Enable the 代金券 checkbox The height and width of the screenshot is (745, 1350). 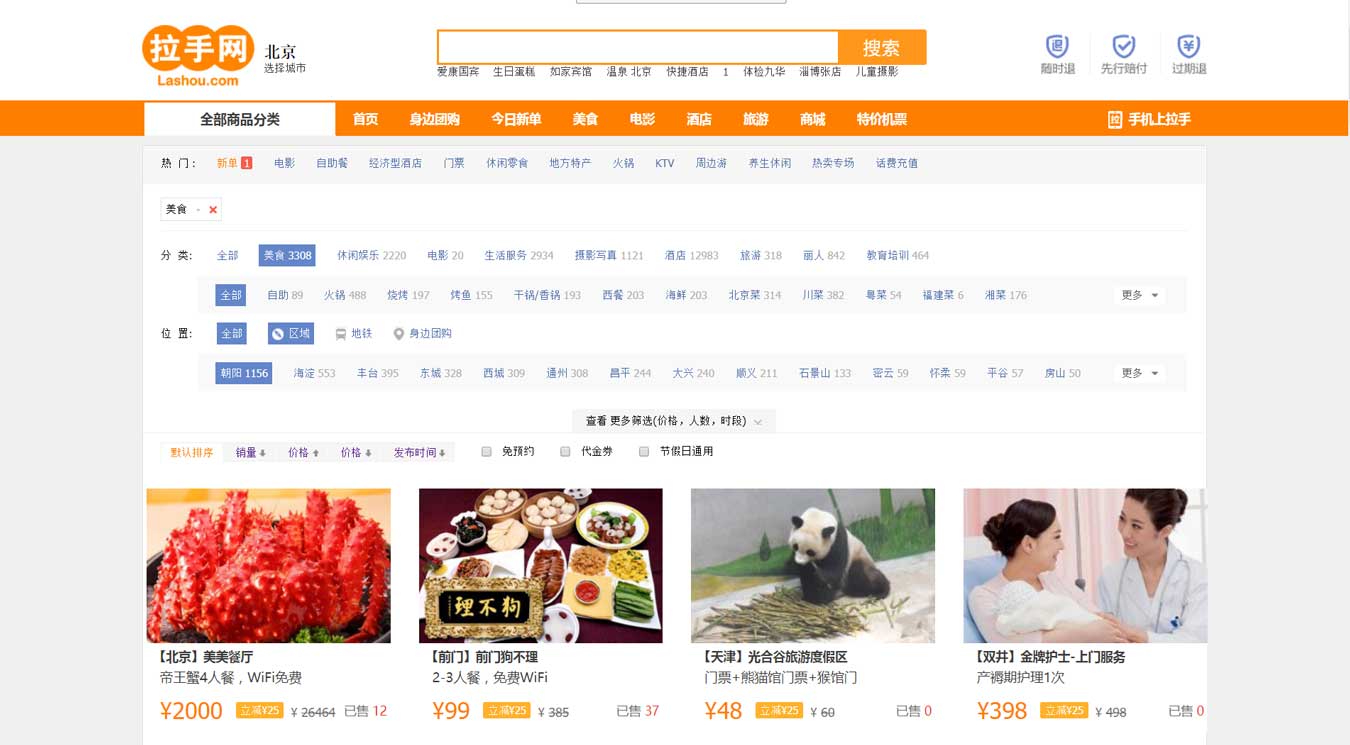[565, 452]
